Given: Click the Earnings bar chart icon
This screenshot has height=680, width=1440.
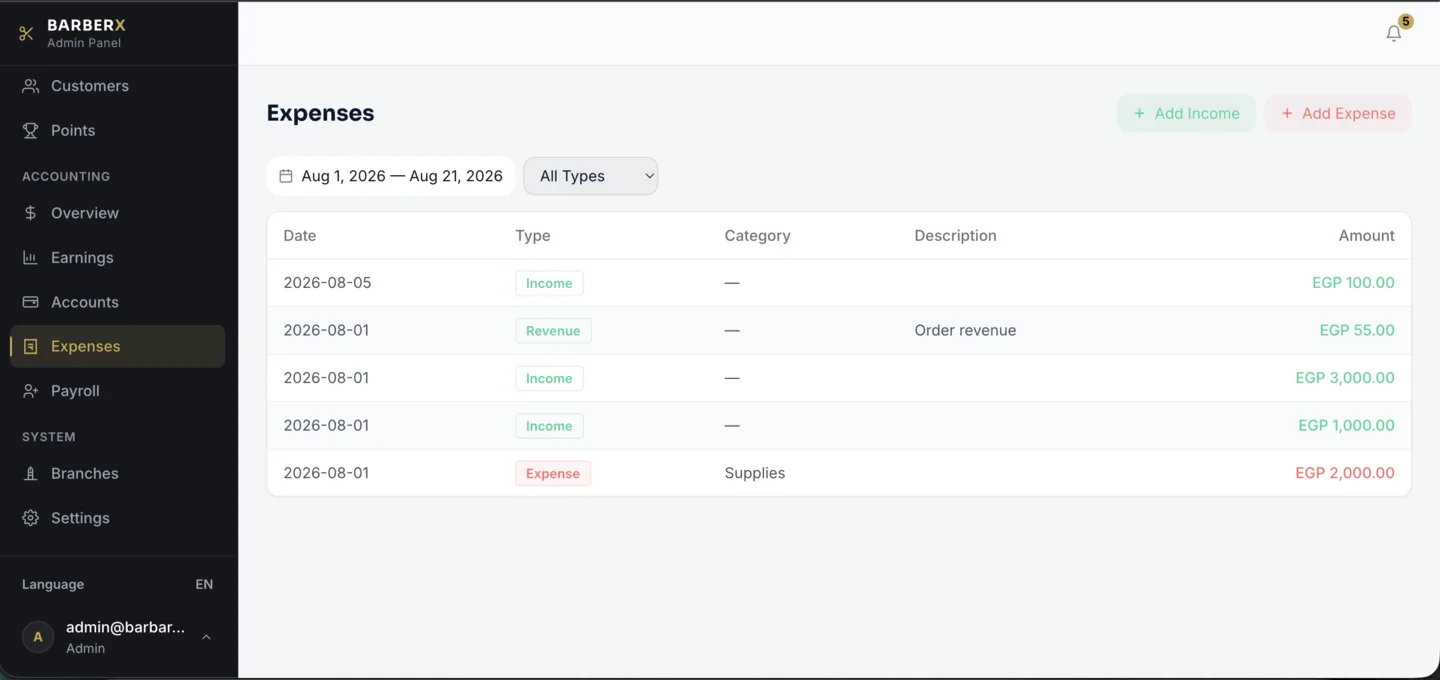Looking at the screenshot, I should point(31,257).
